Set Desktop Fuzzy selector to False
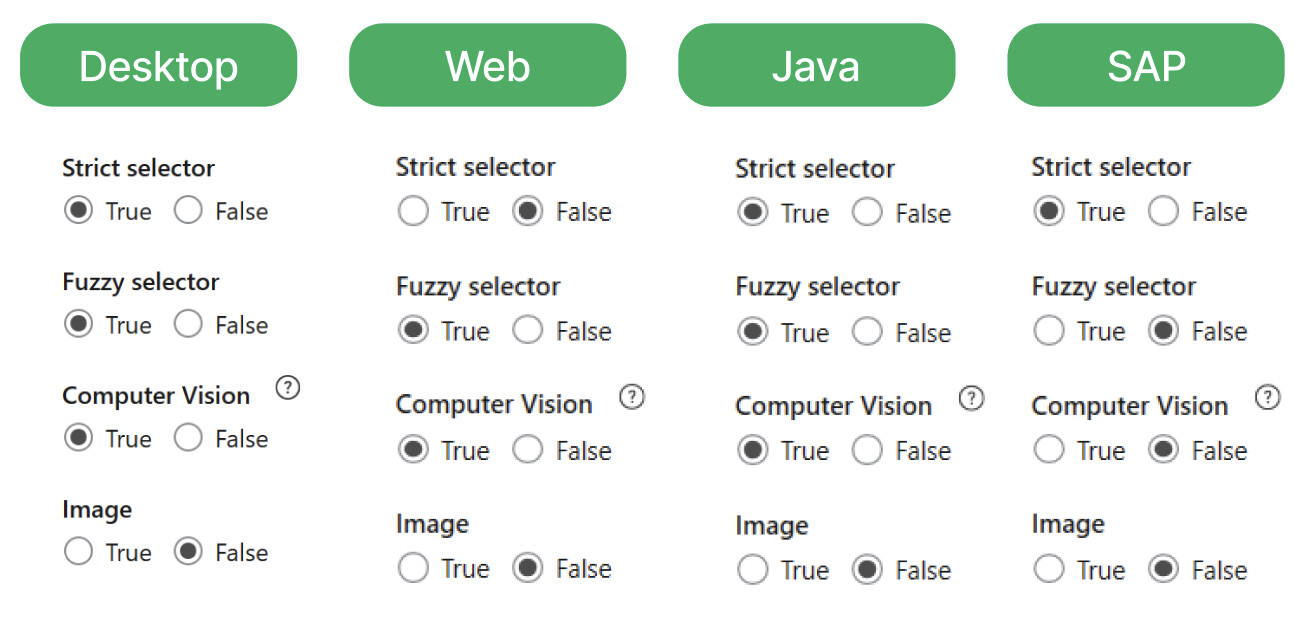The image size is (1308, 620). coord(188,325)
